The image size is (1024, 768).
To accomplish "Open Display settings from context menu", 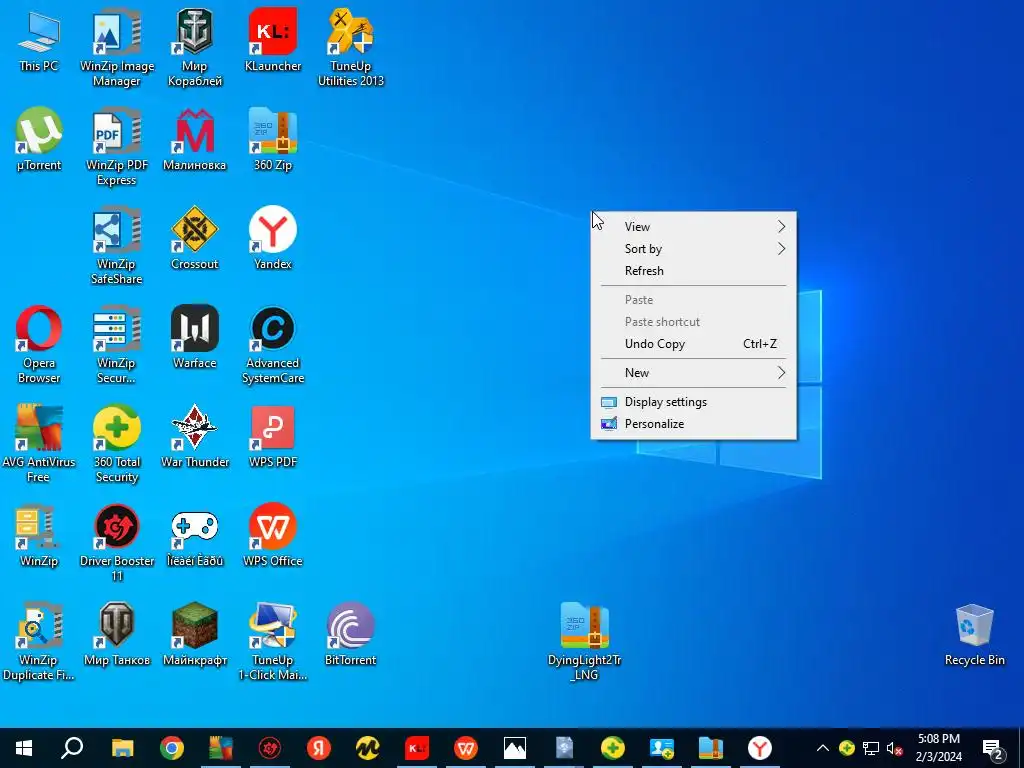I will tap(694, 402).
